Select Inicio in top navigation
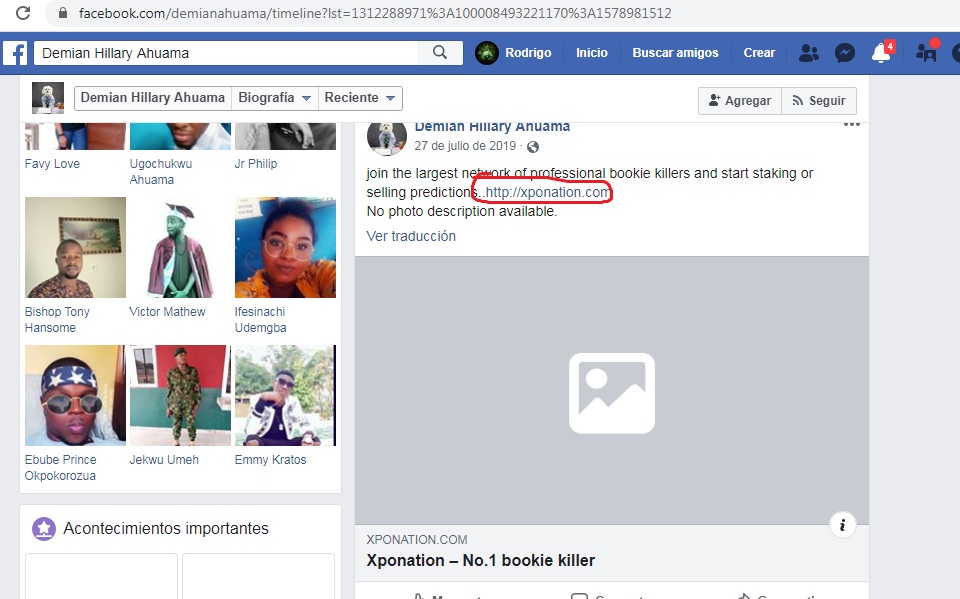This screenshot has height=599, width=960. pos(591,53)
